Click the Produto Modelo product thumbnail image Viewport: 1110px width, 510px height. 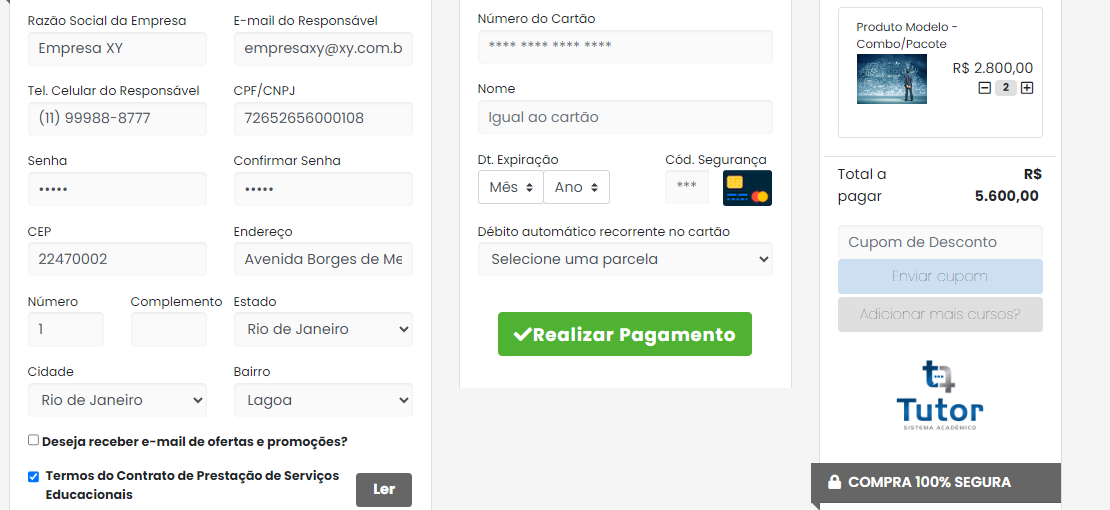[891, 79]
